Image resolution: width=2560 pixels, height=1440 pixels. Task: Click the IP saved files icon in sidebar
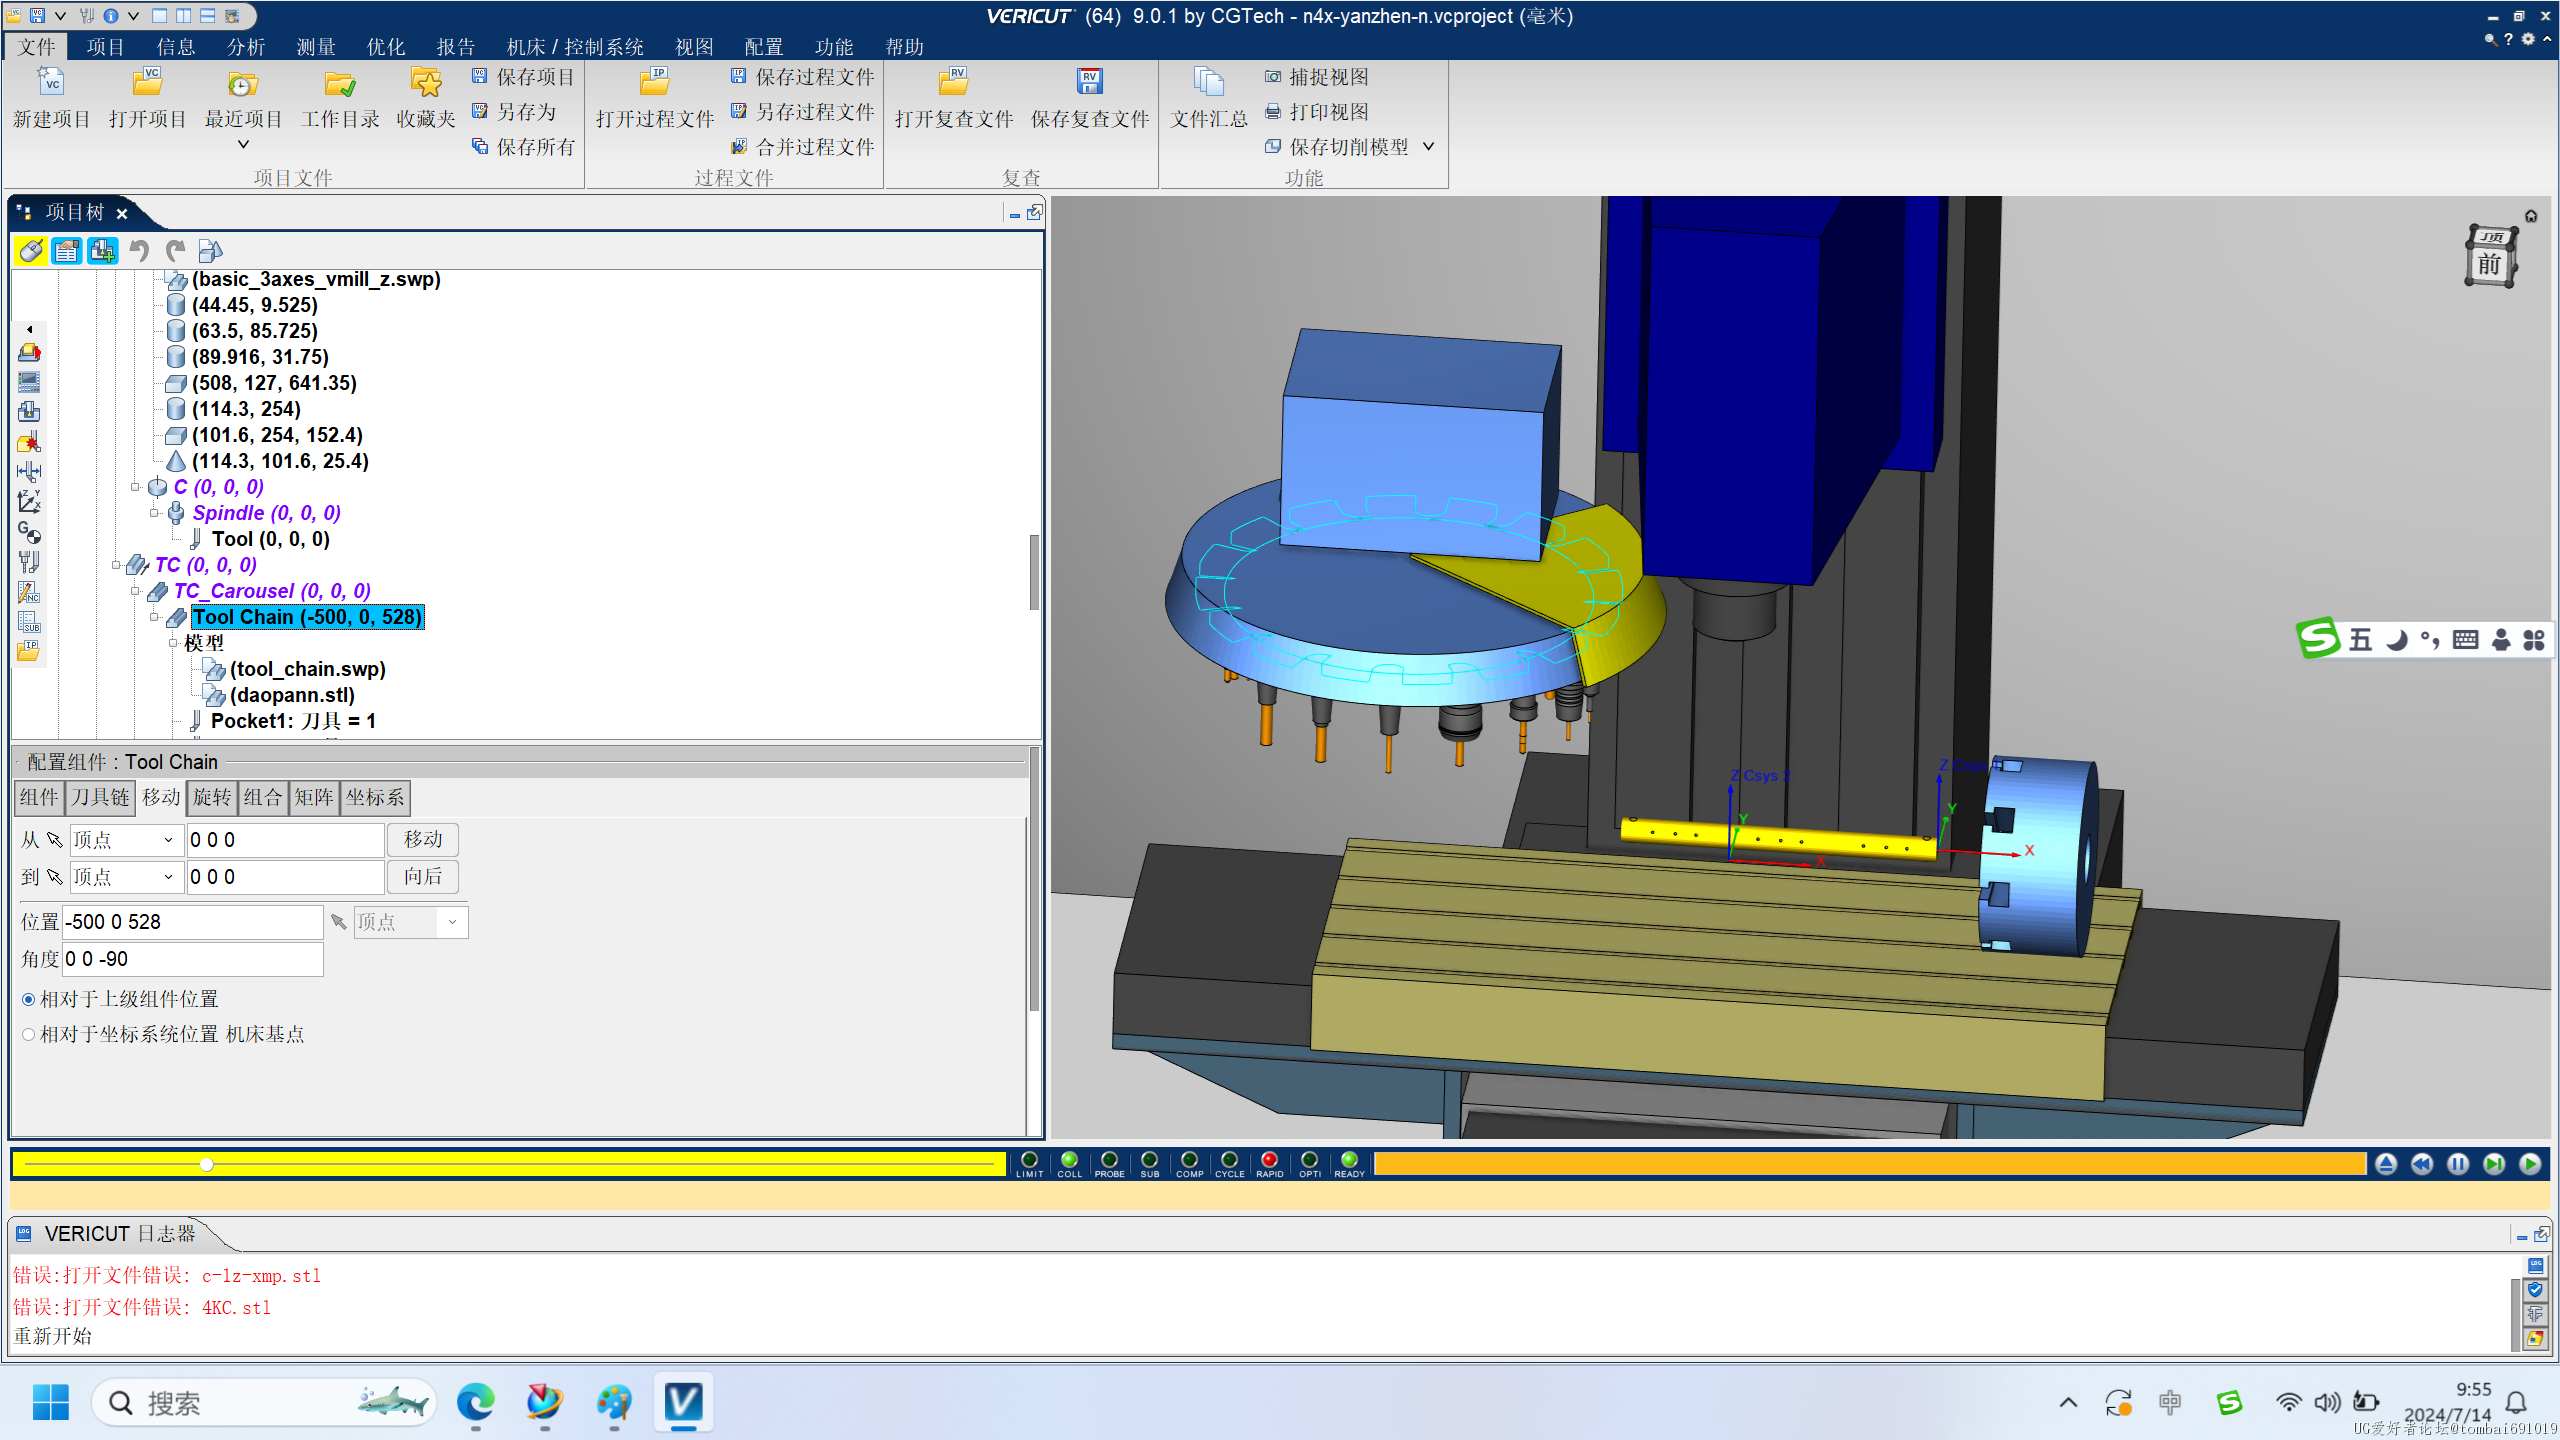tap(29, 651)
